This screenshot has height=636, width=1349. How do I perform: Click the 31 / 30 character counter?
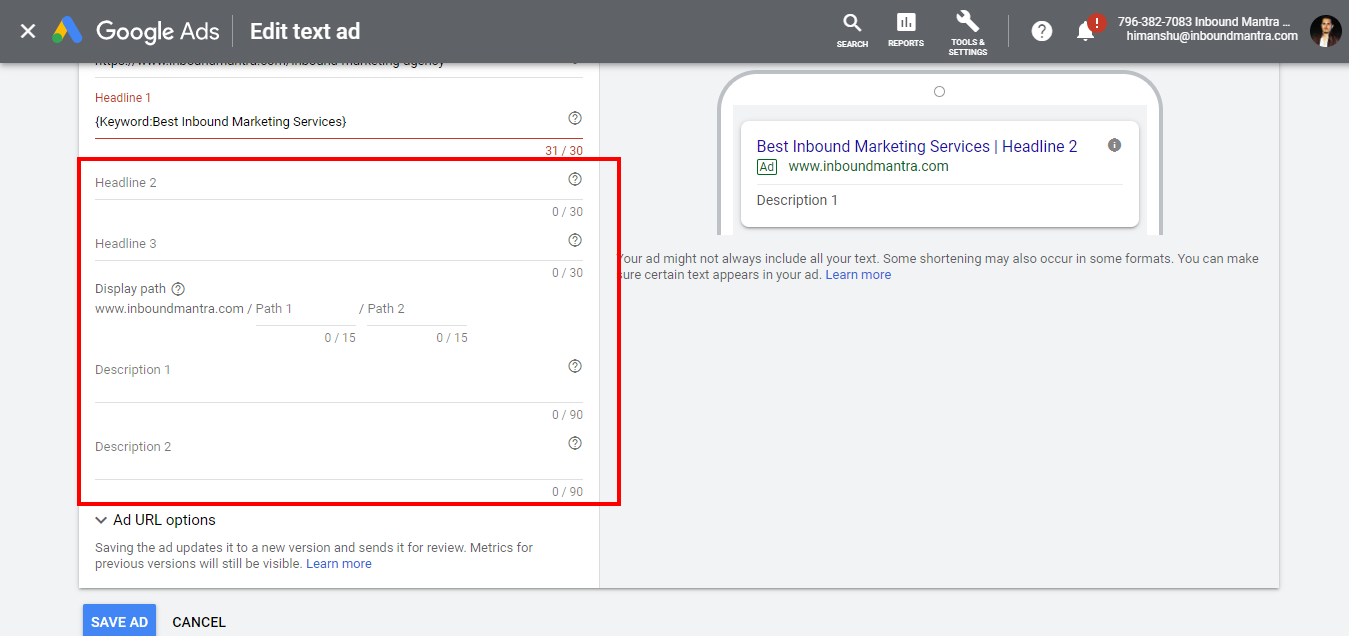564,151
